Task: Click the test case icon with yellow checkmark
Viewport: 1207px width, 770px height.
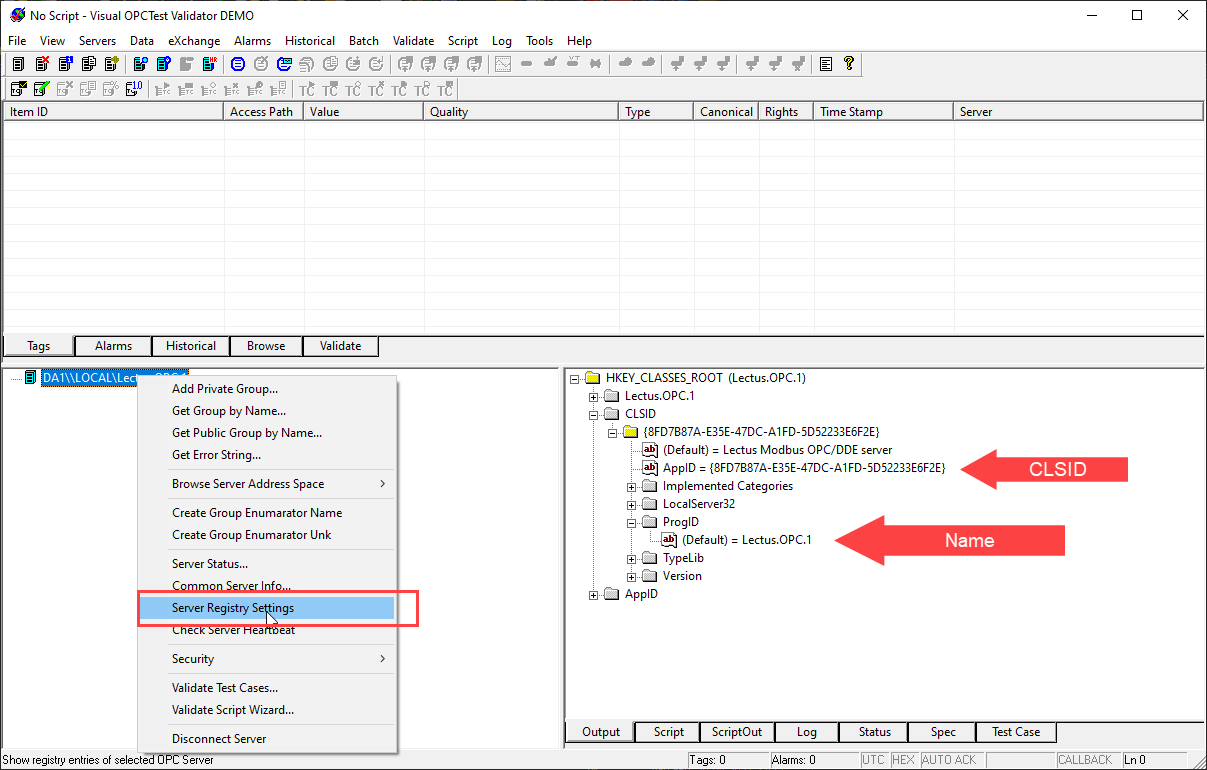Action: point(18,89)
